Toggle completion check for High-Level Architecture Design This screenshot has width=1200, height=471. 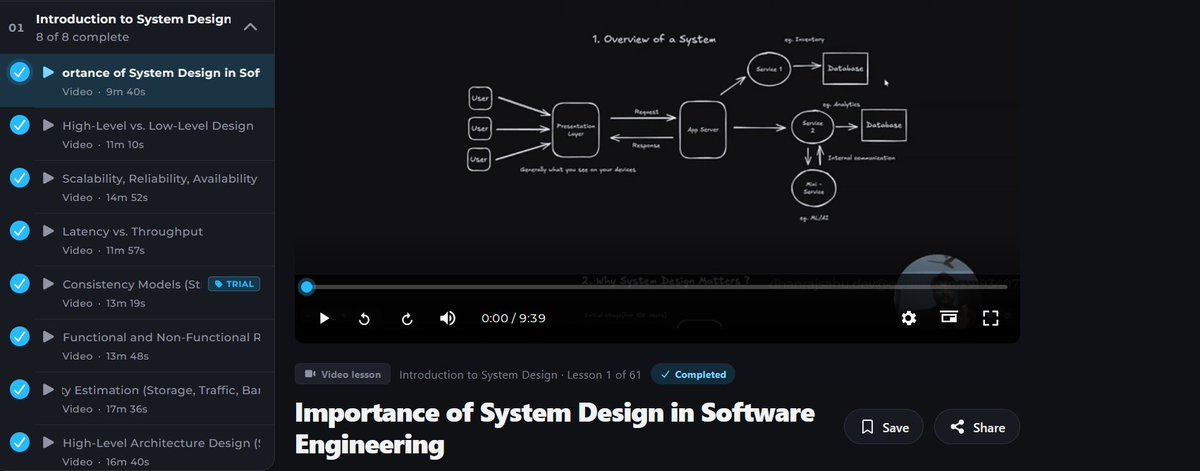19,443
